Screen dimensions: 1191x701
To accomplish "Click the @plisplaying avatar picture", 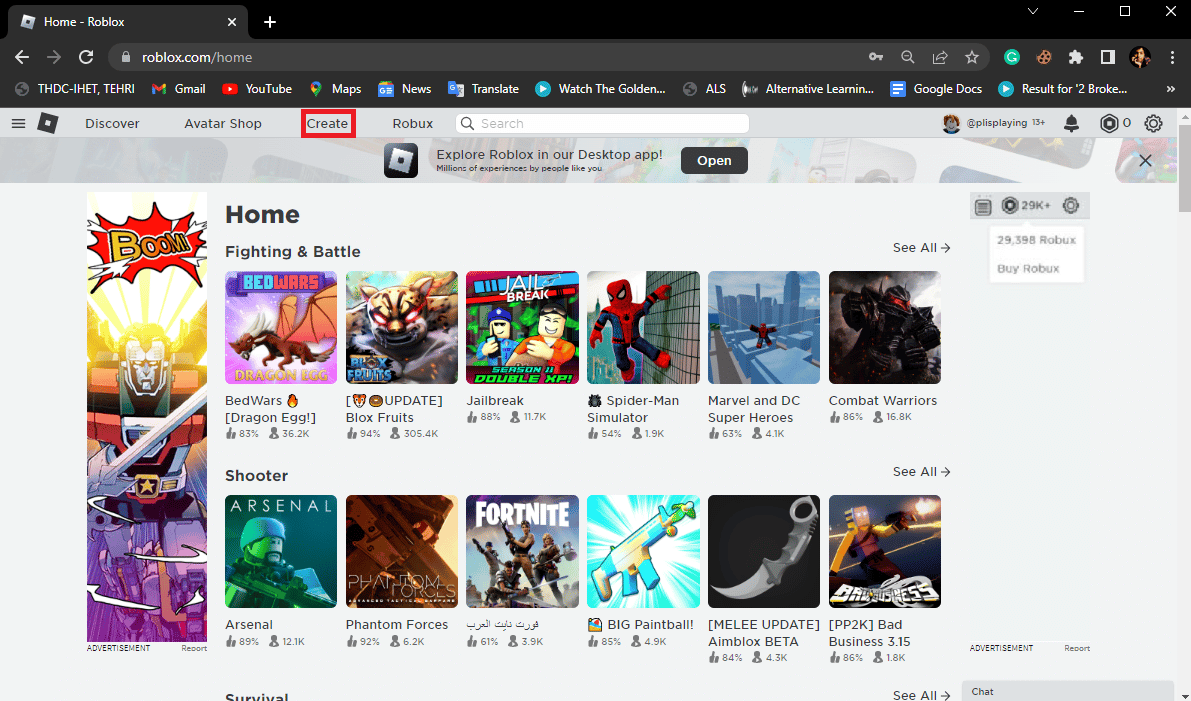I will [950, 123].
